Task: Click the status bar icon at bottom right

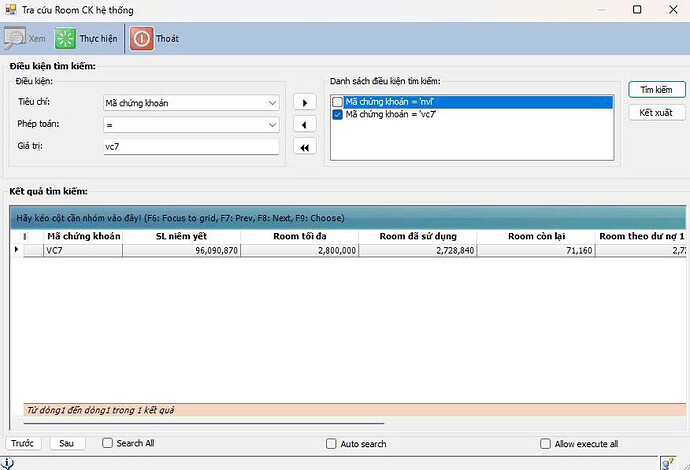Action: (x=668, y=464)
